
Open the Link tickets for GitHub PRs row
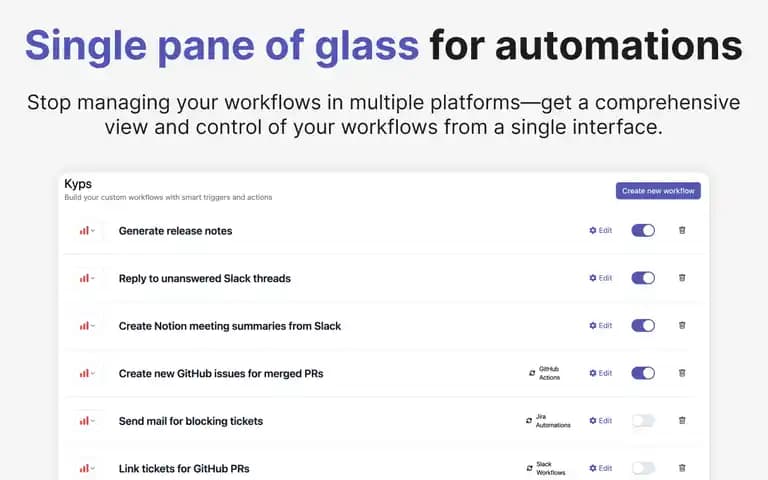(x=384, y=468)
